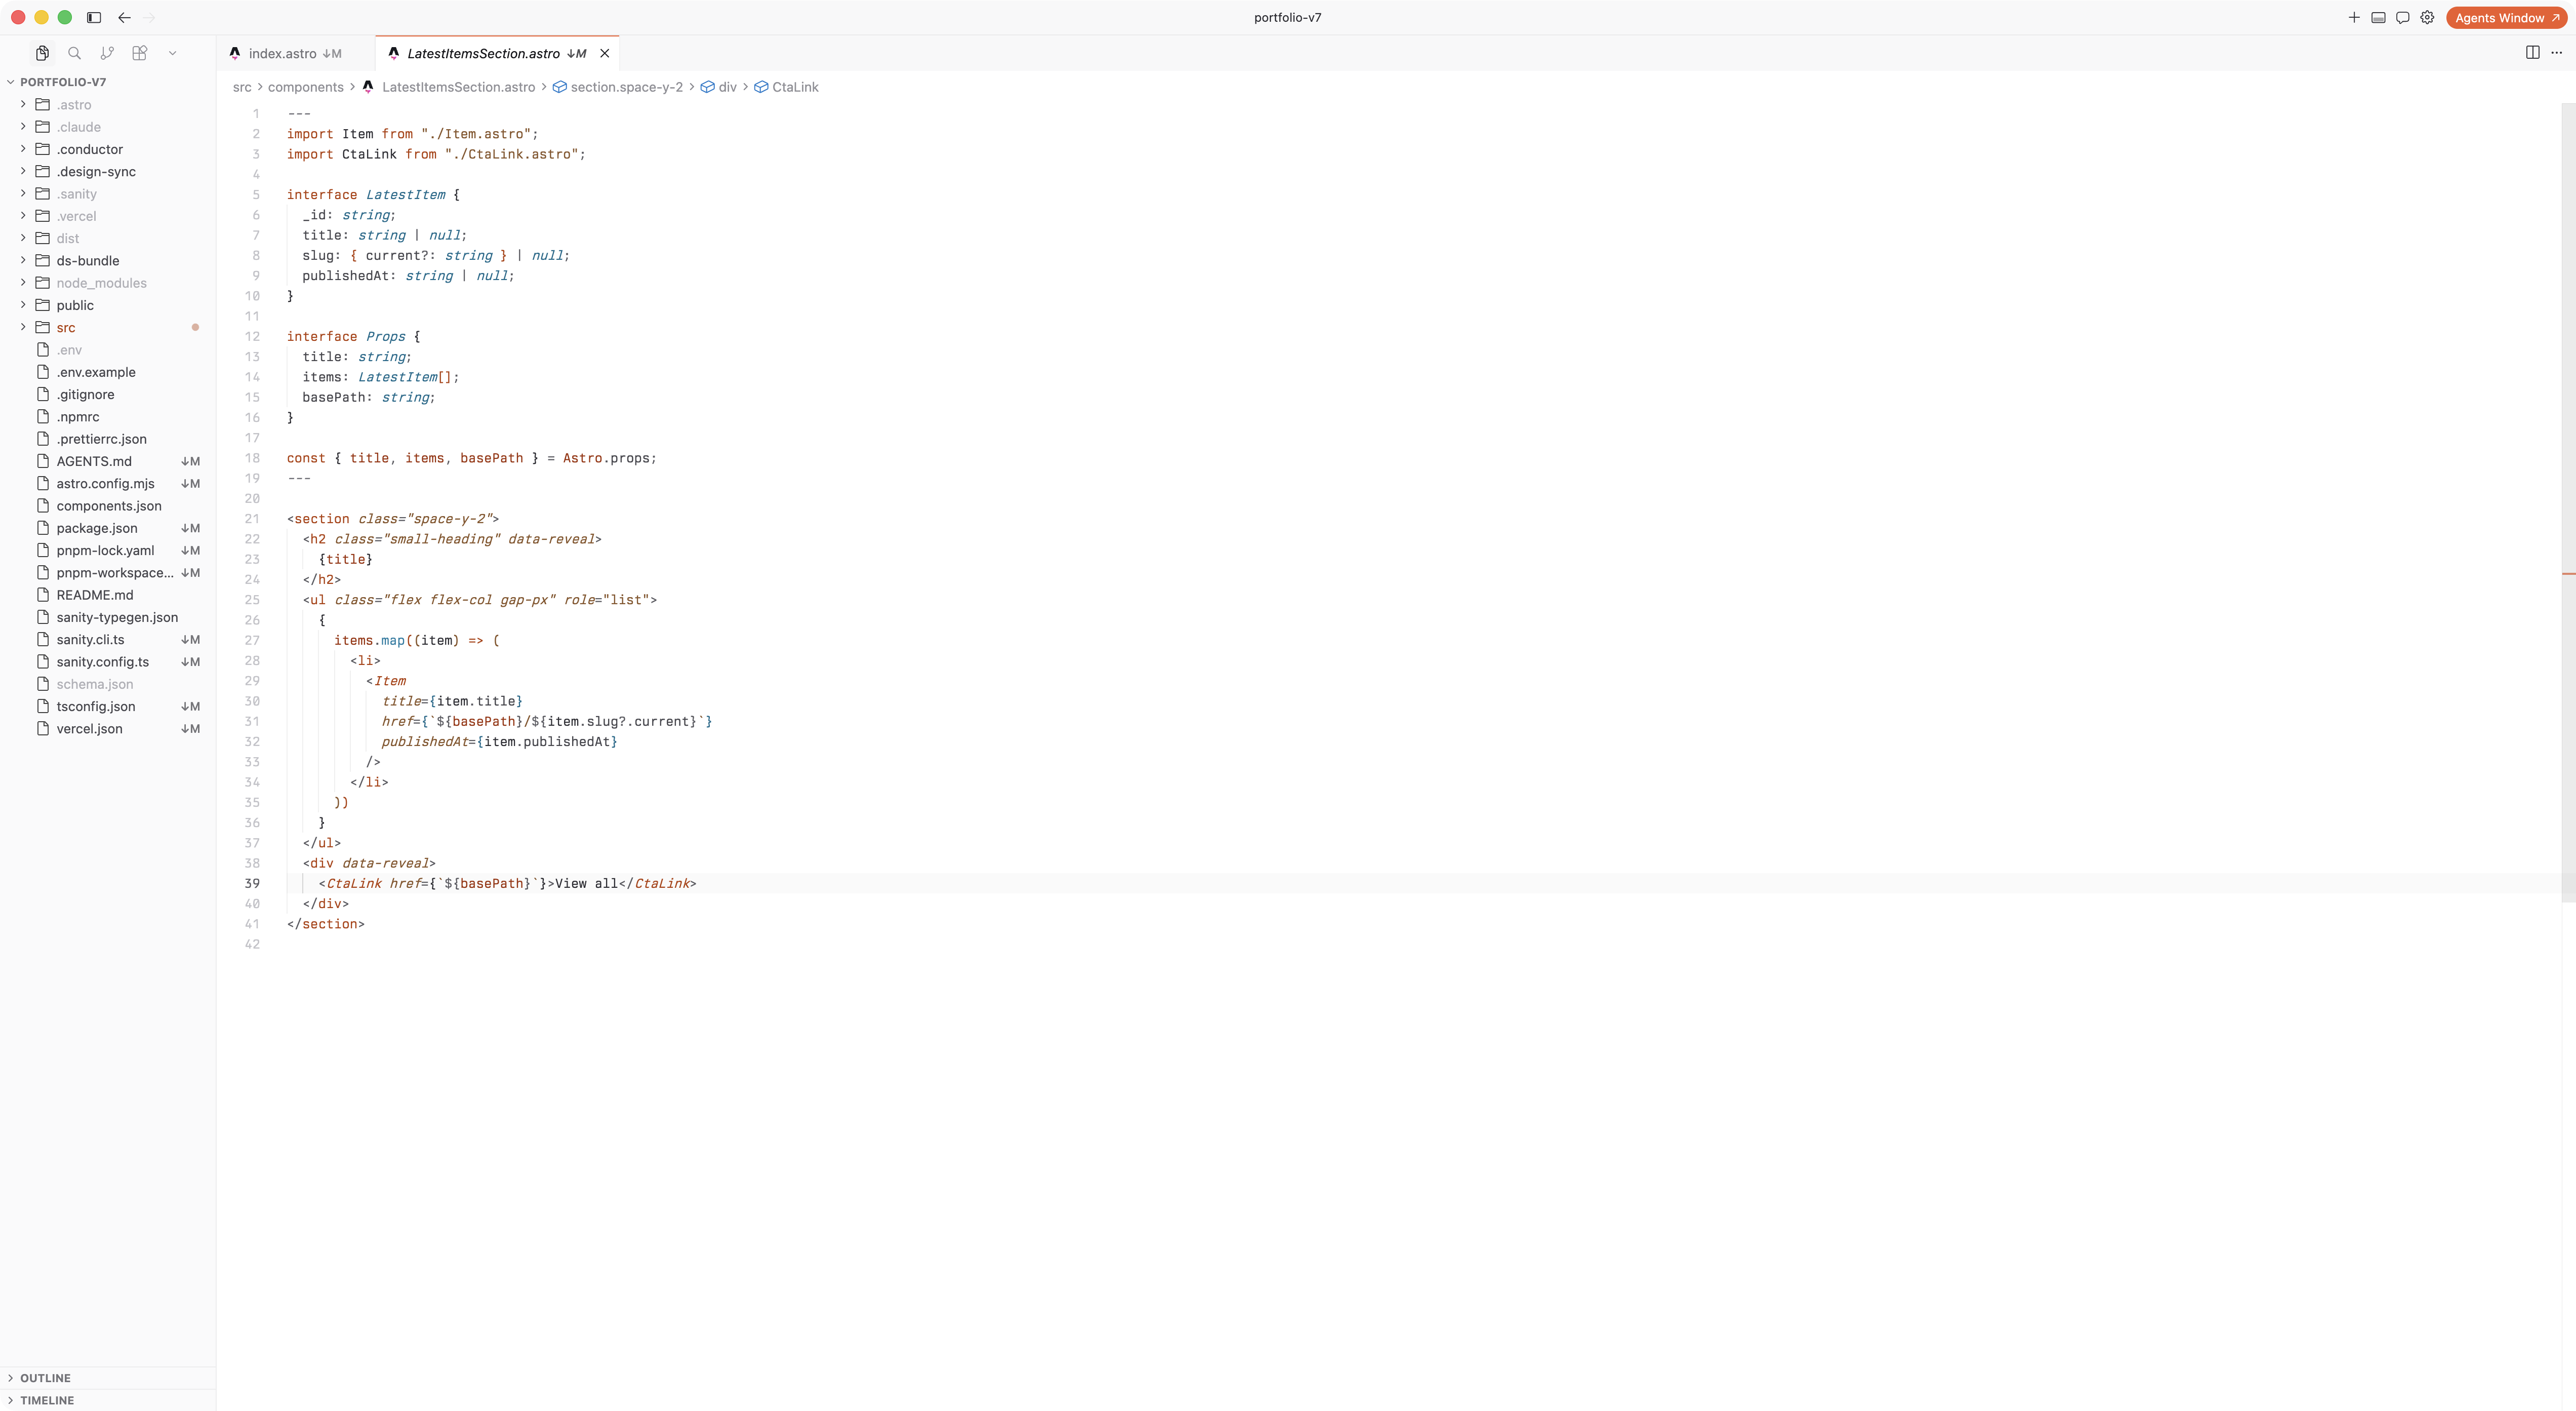Viewport: 2576px width, 1411px height.
Task: Open the Agents Window button
Action: coord(2507,17)
